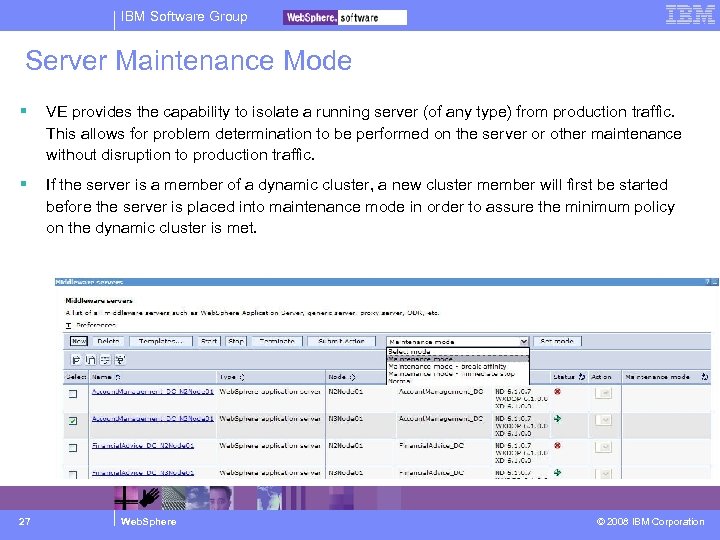Click 'ND 6.1.0.7' version text in first row
Viewport: 720px width, 540px height.
(513, 391)
